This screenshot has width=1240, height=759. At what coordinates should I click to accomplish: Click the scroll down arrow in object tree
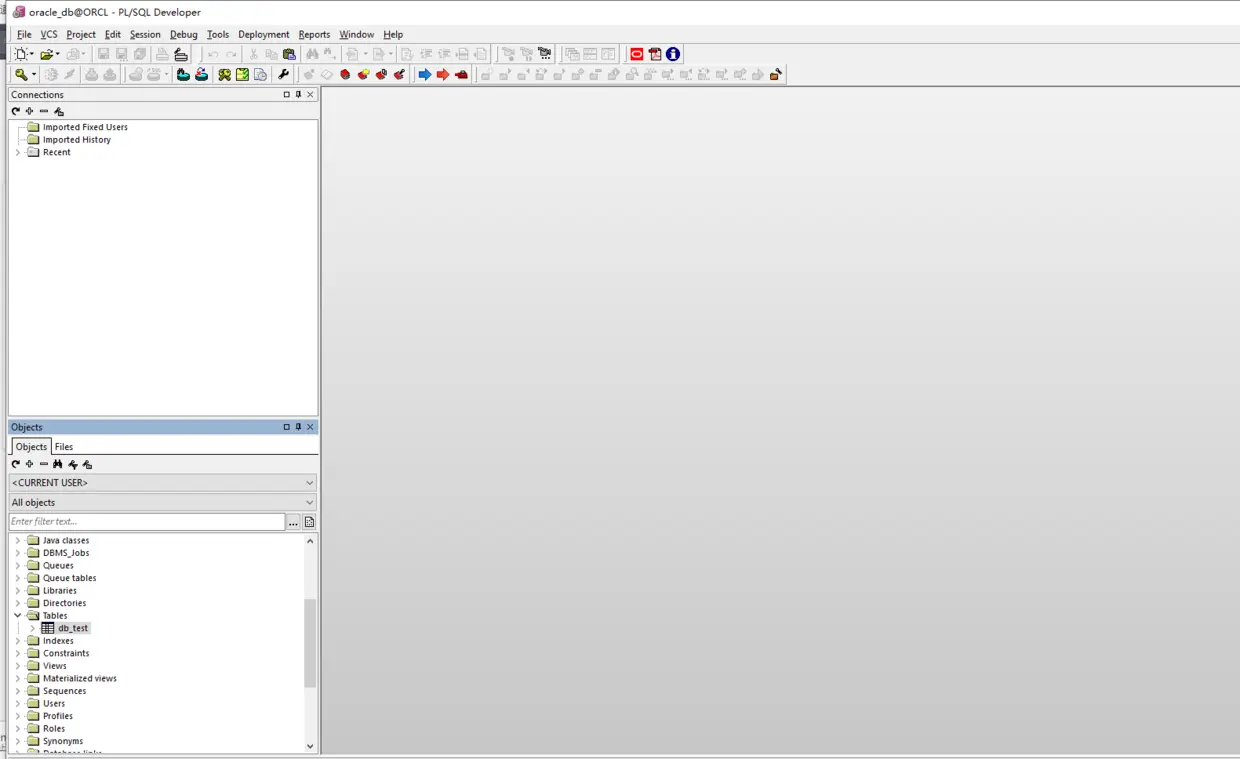310,746
